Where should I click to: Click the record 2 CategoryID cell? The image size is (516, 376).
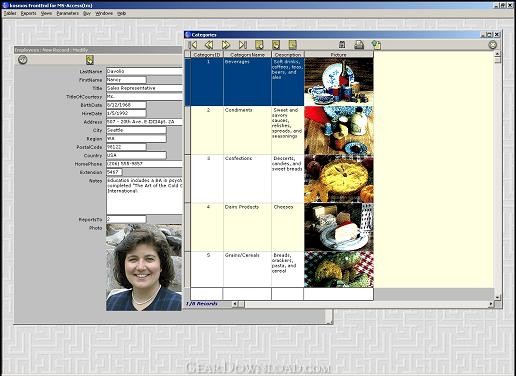pos(207,130)
